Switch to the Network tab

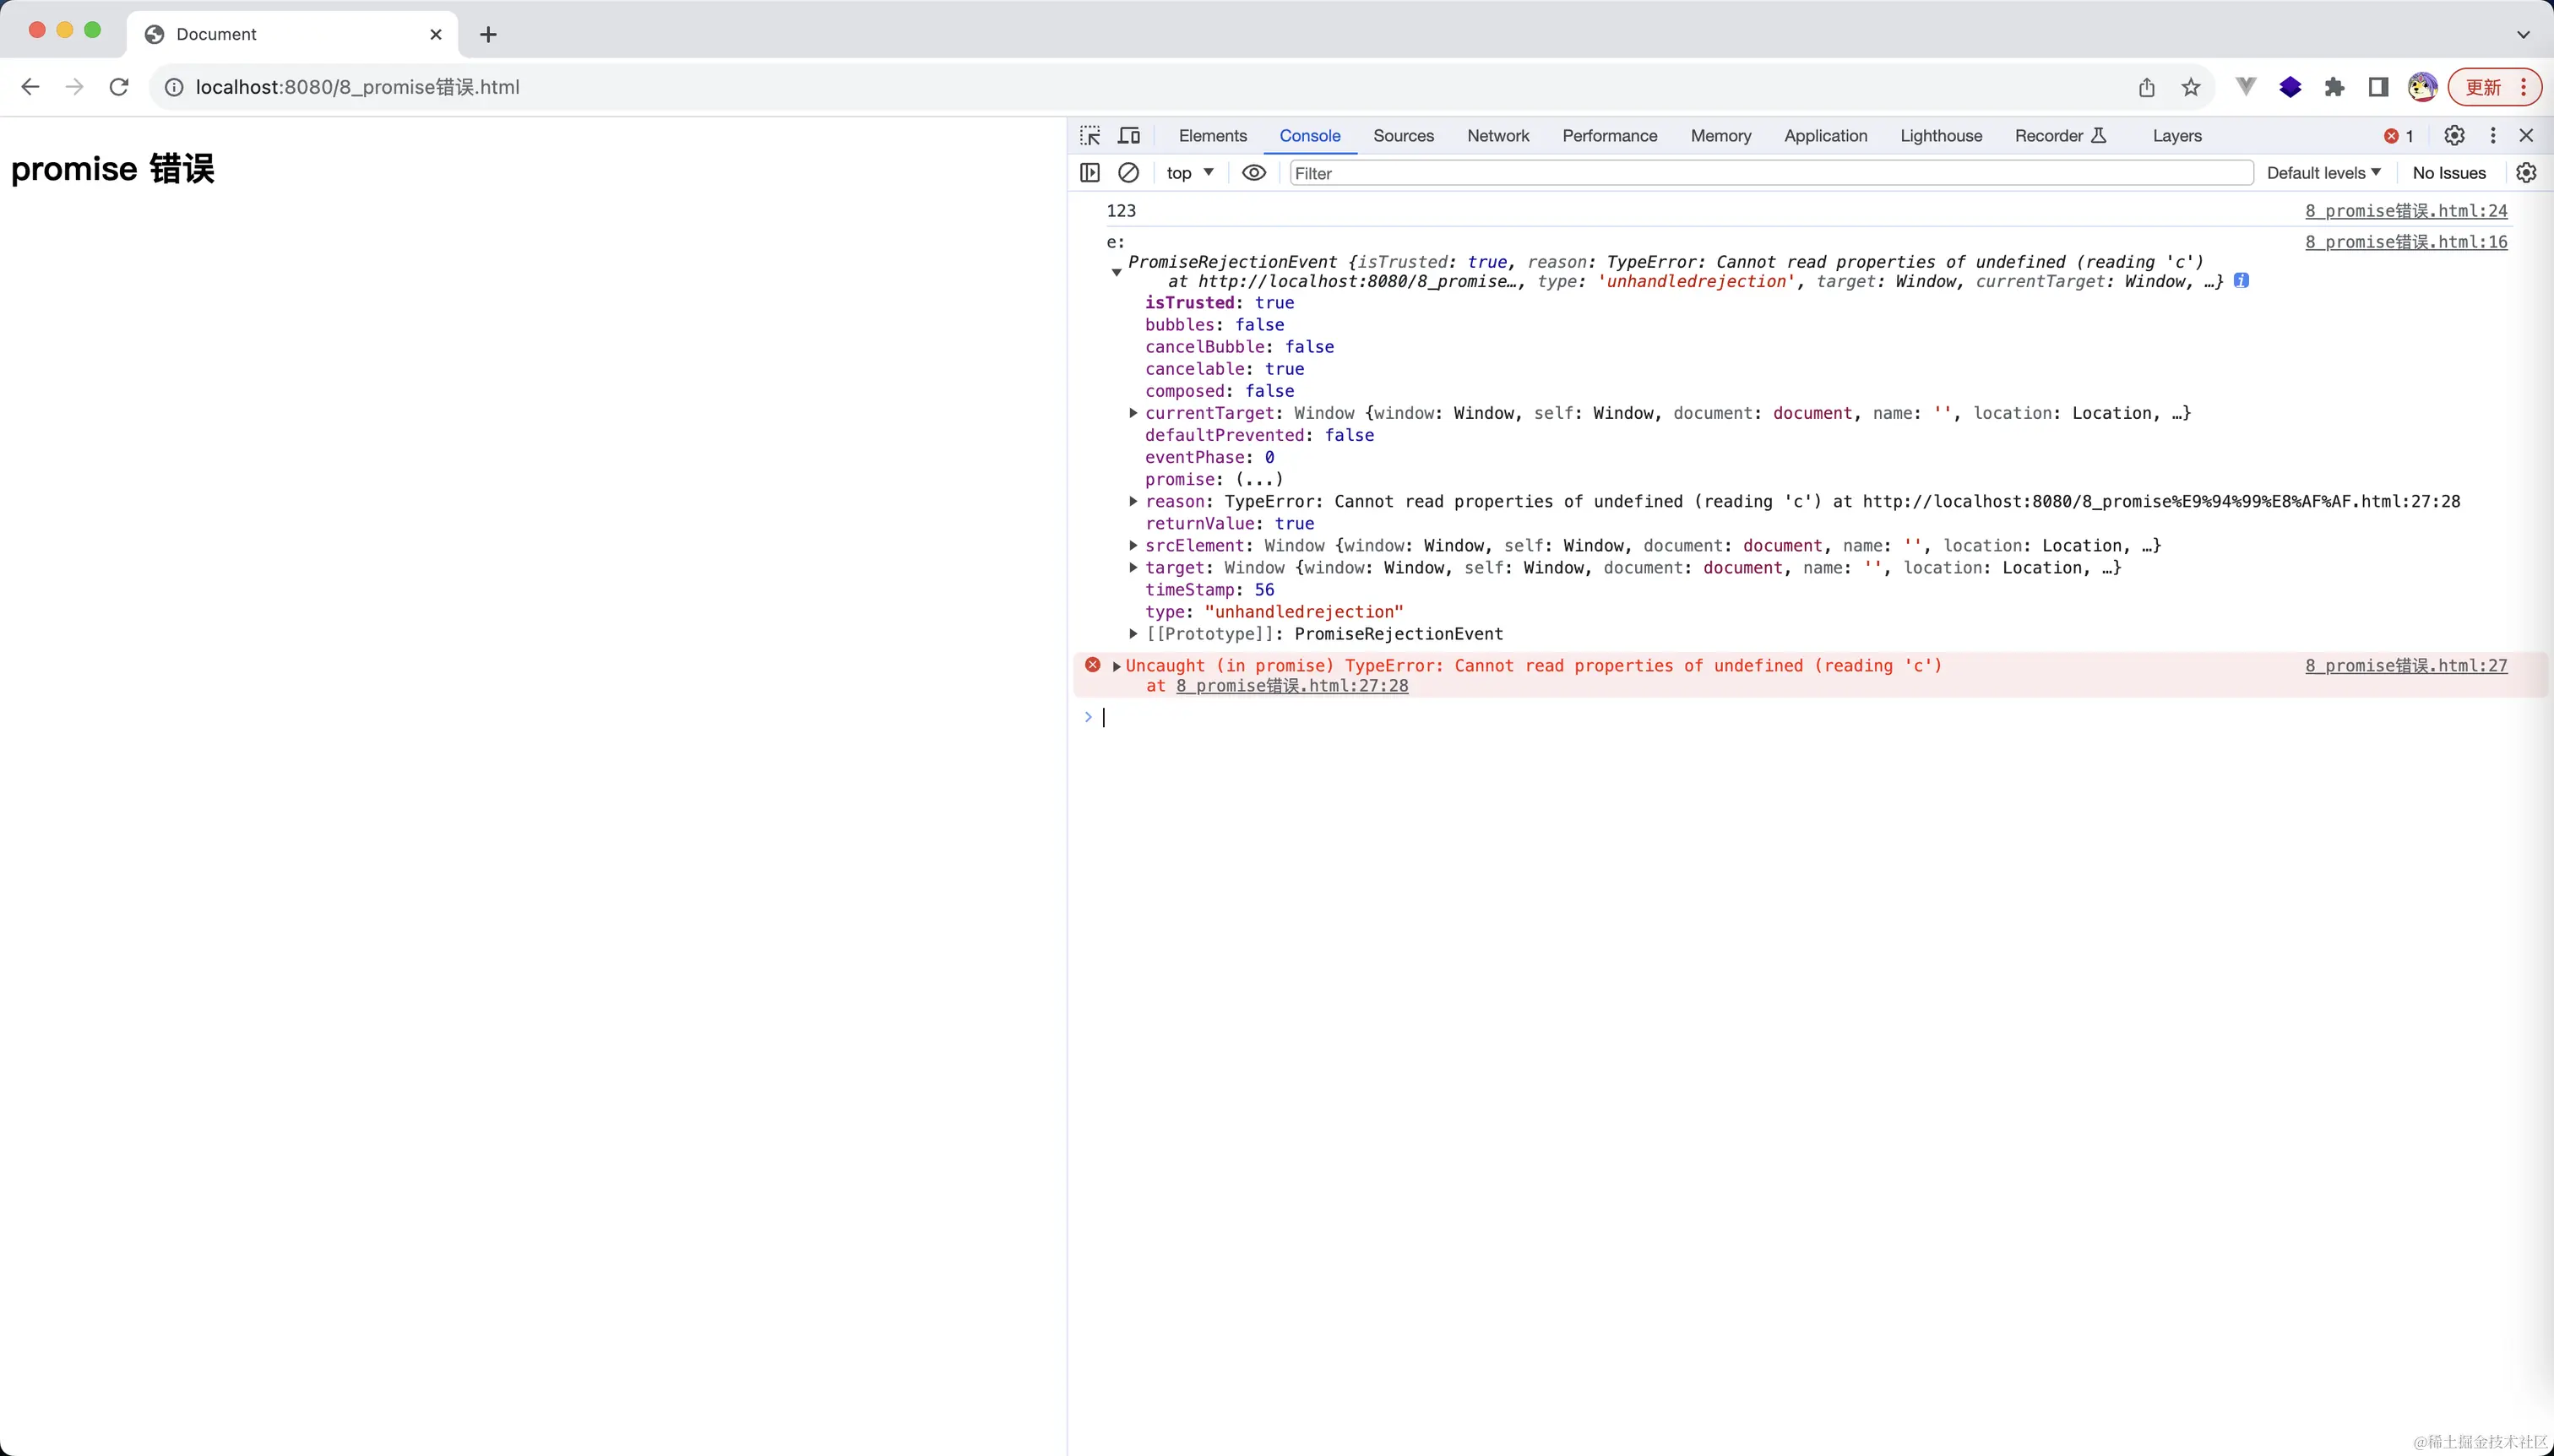1498,136
